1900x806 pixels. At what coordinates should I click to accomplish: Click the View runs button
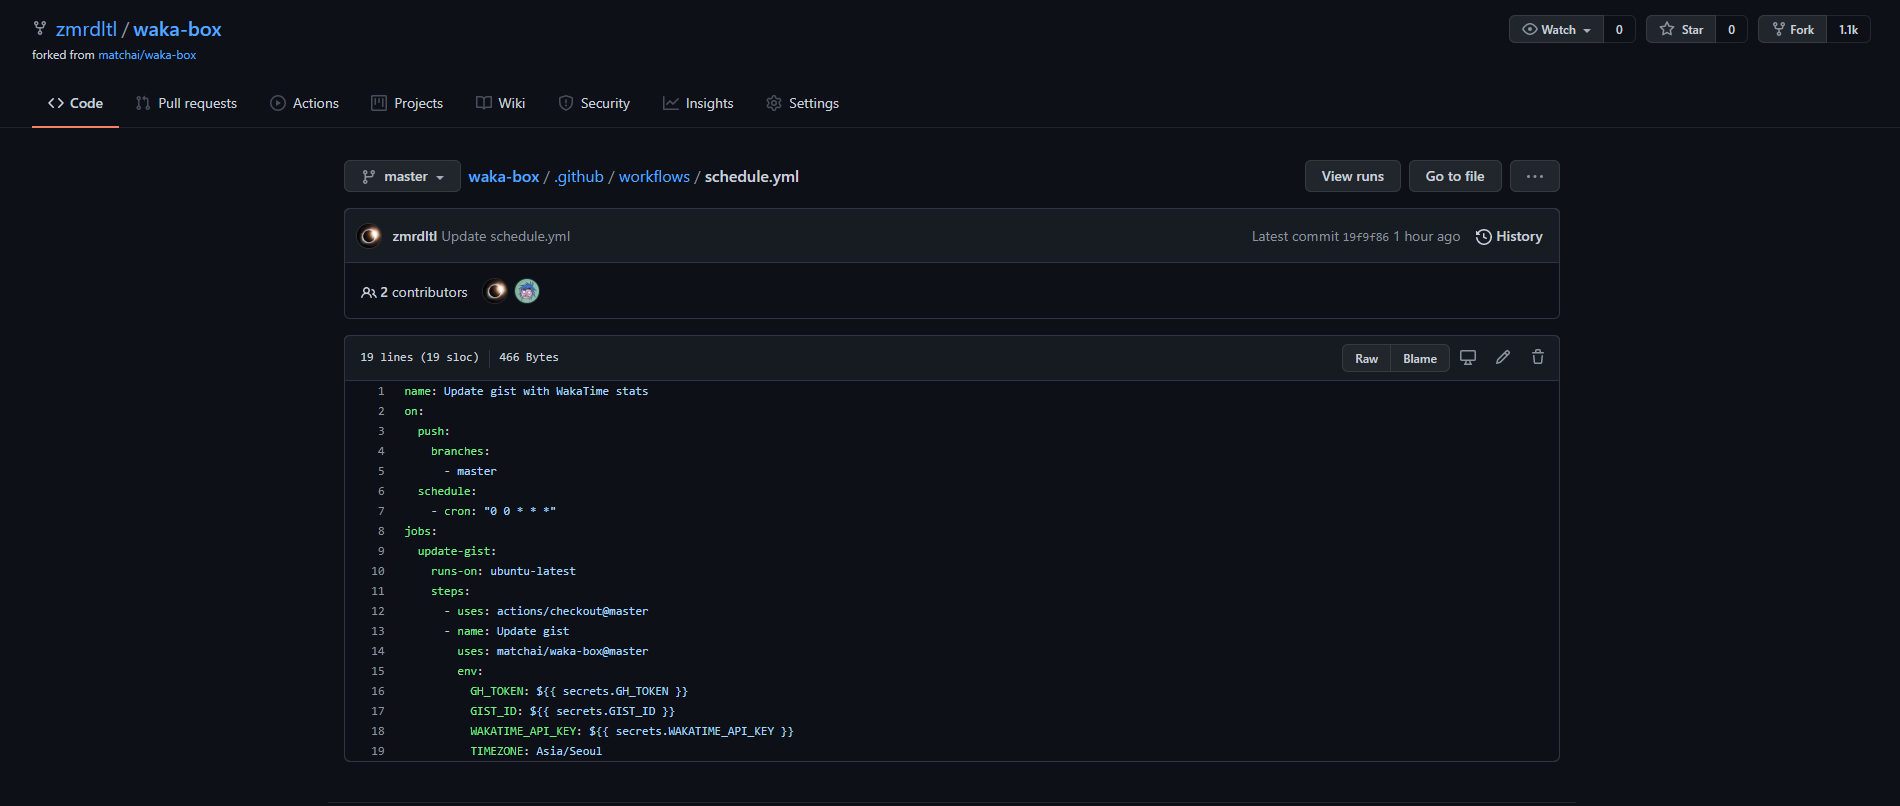coord(1353,176)
